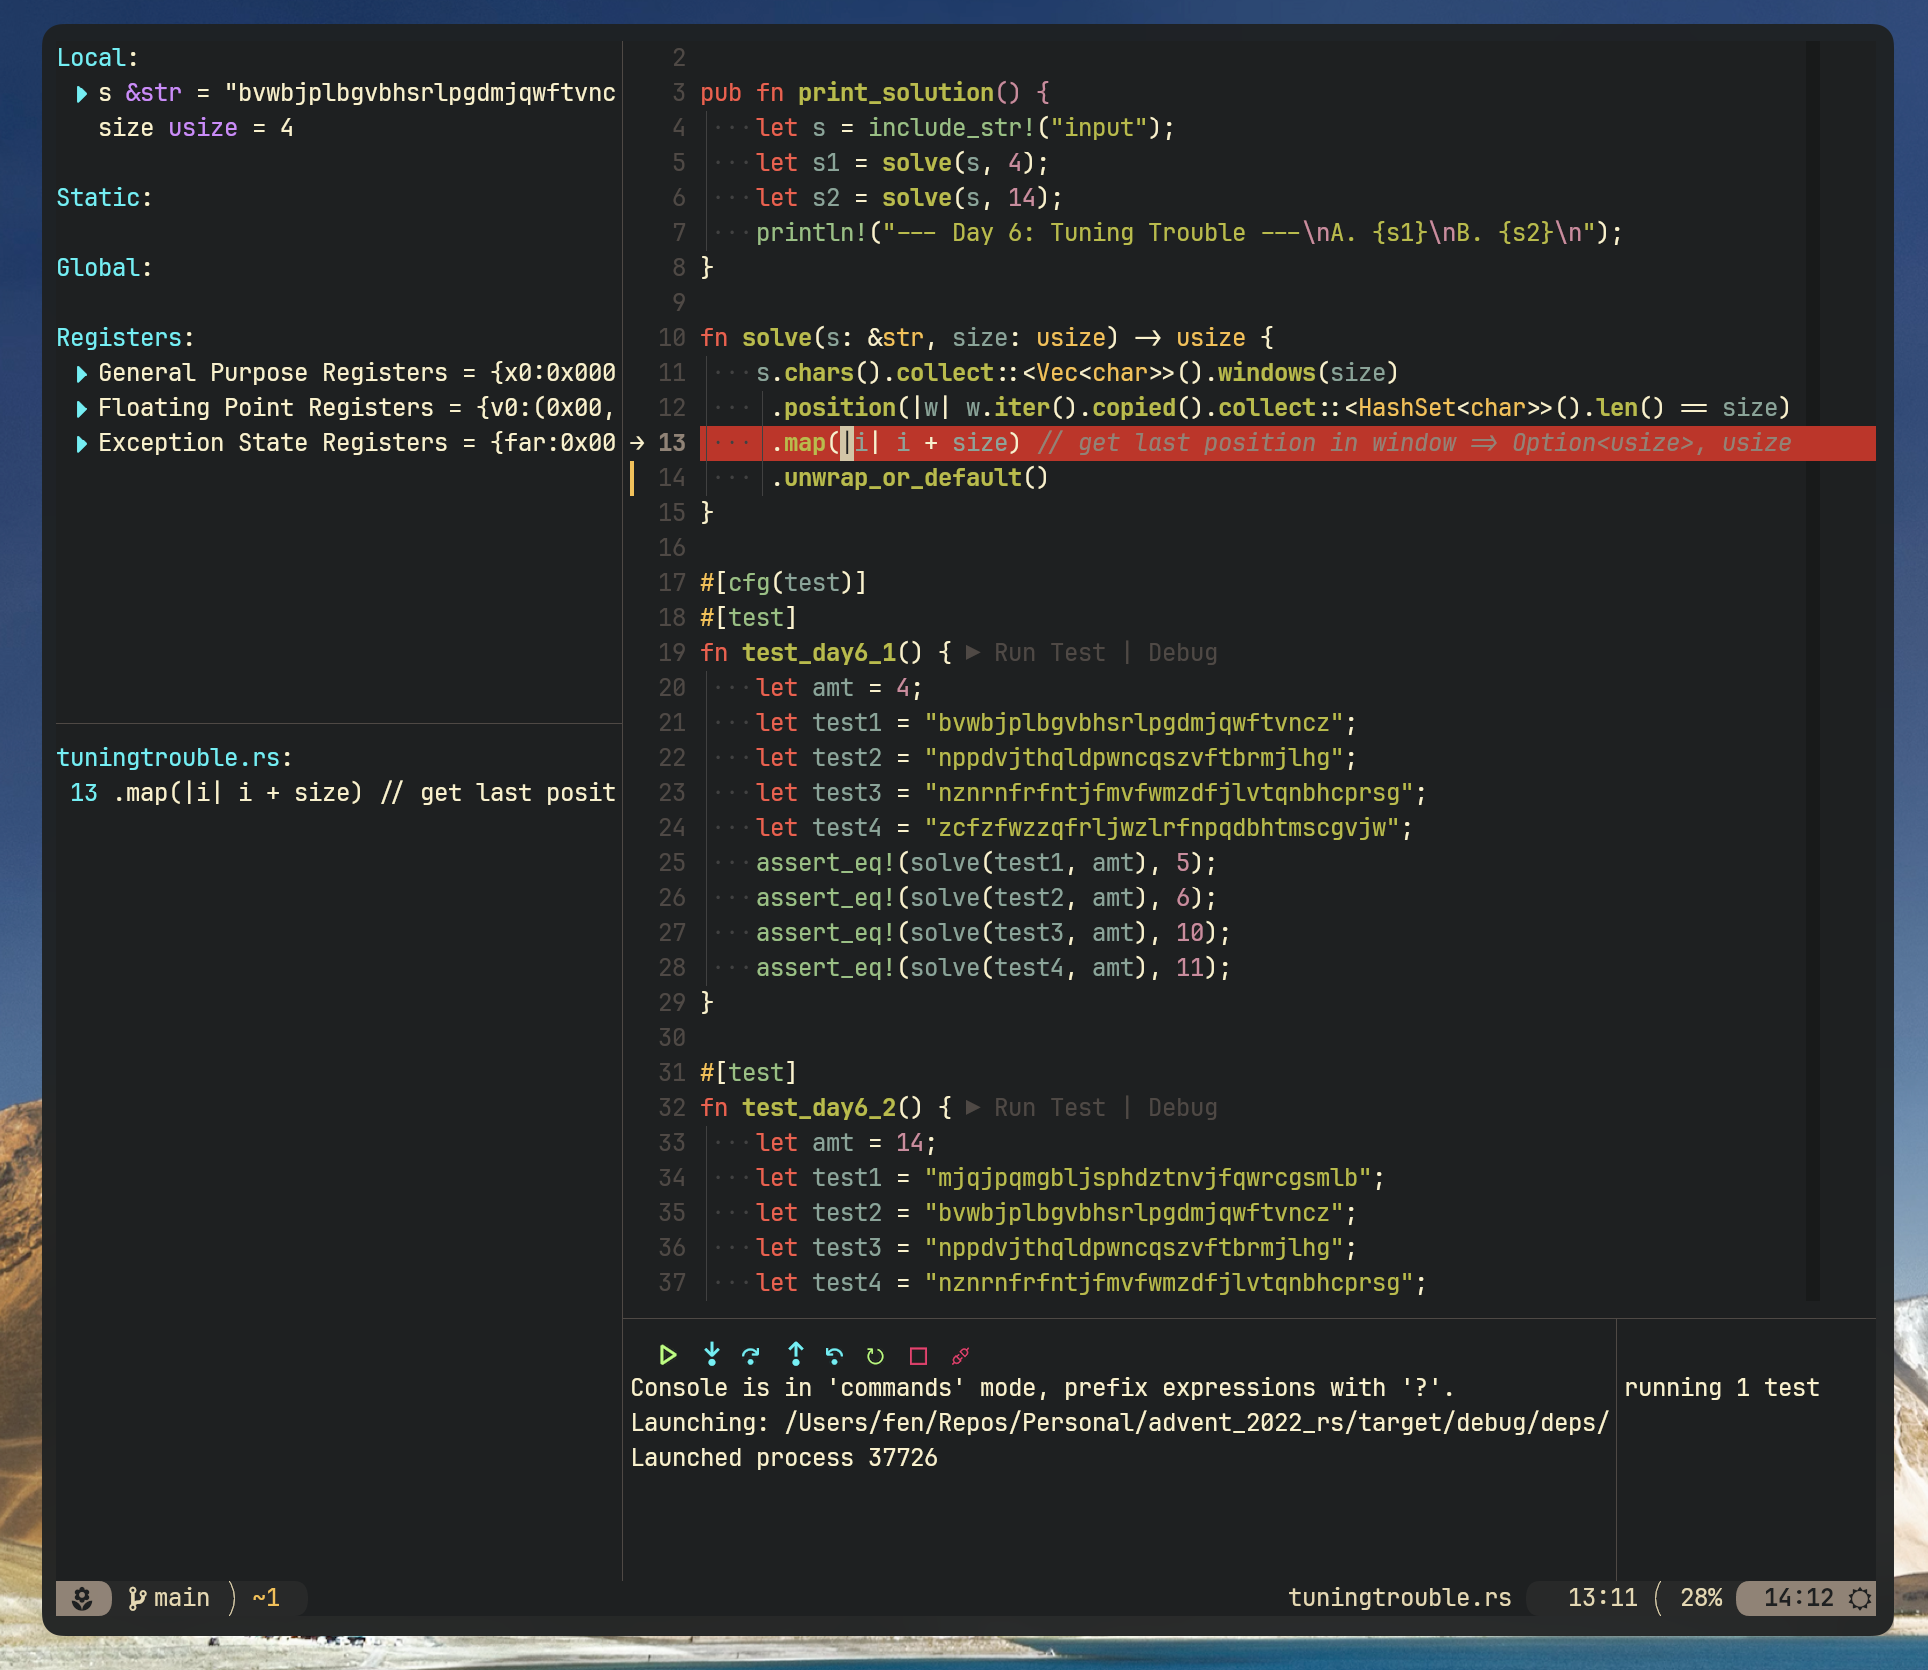Screen dimensions: 1928x1670
Task: Click the editor vertical scrollbar
Action: [1813, 670]
